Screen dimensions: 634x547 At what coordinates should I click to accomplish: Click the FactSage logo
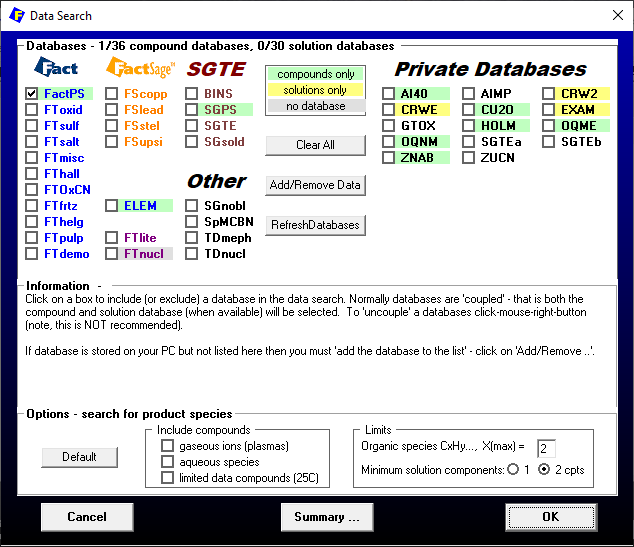pos(140,68)
